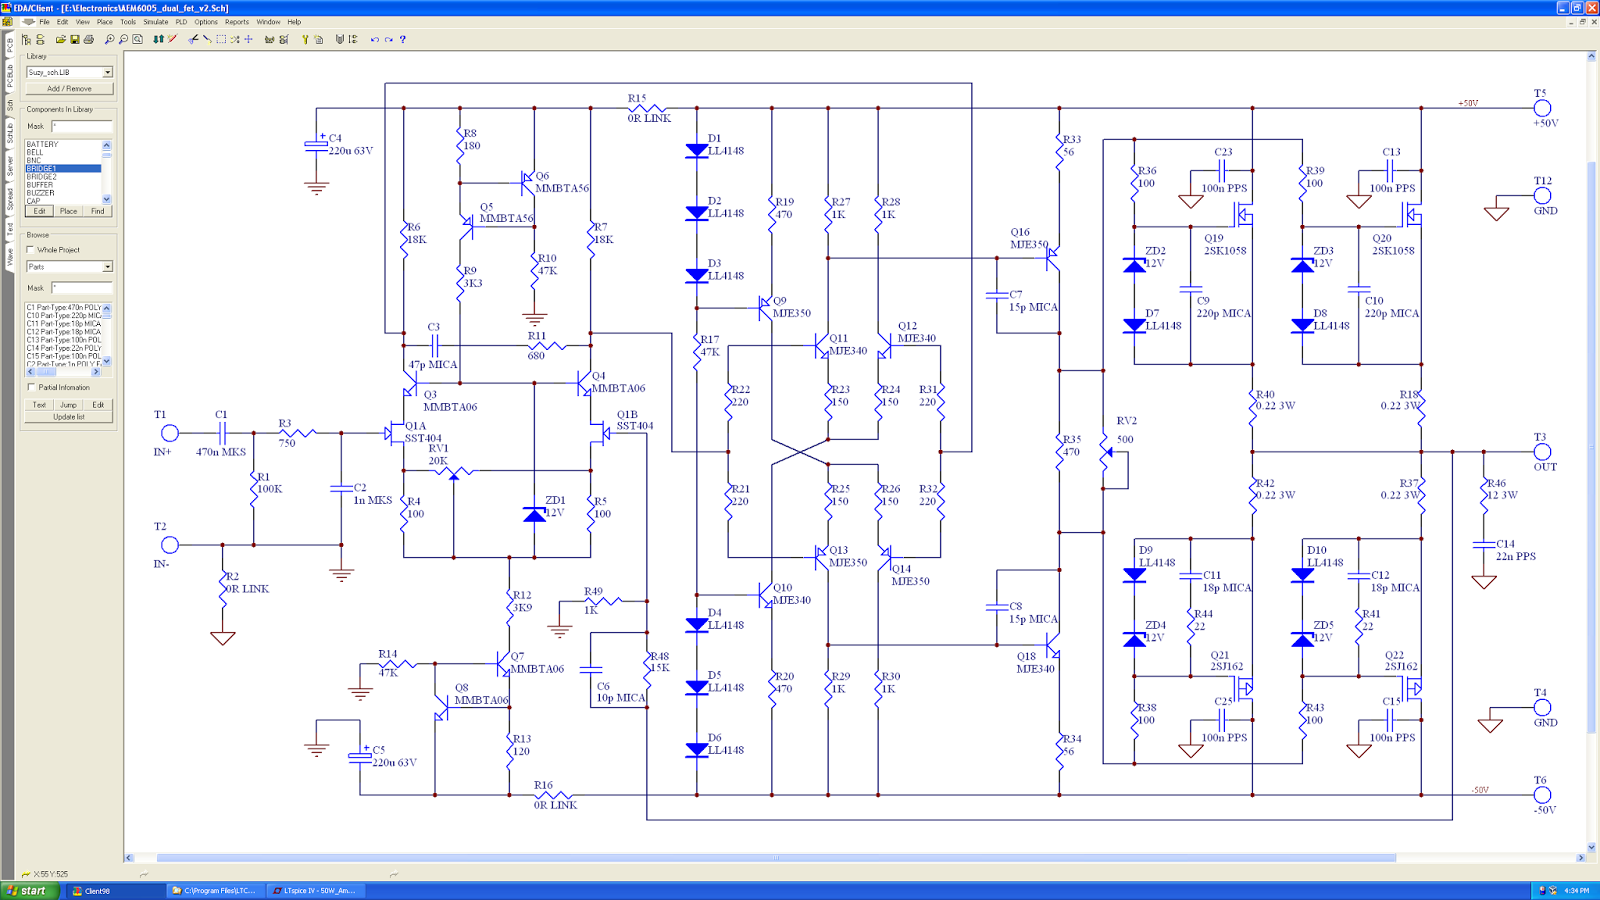This screenshot has width=1600, height=900.
Task: Open schematic file with the folder icon
Action: click(60, 40)
